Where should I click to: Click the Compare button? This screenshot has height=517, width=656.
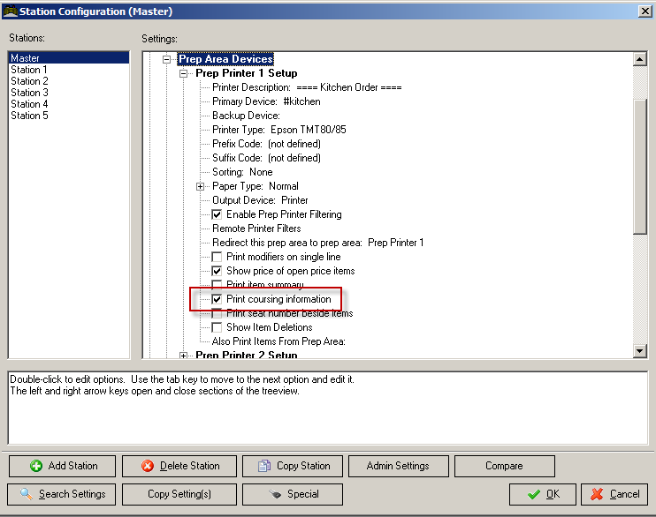[x=504, y=466]
